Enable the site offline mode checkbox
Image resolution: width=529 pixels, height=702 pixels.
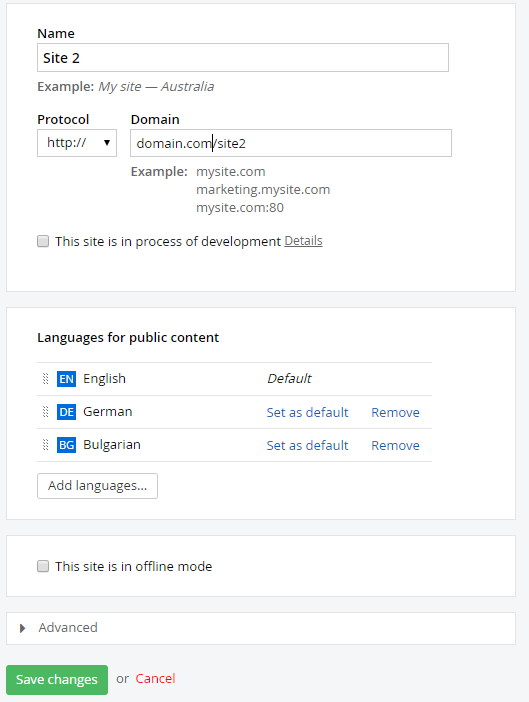coord(43,566)
